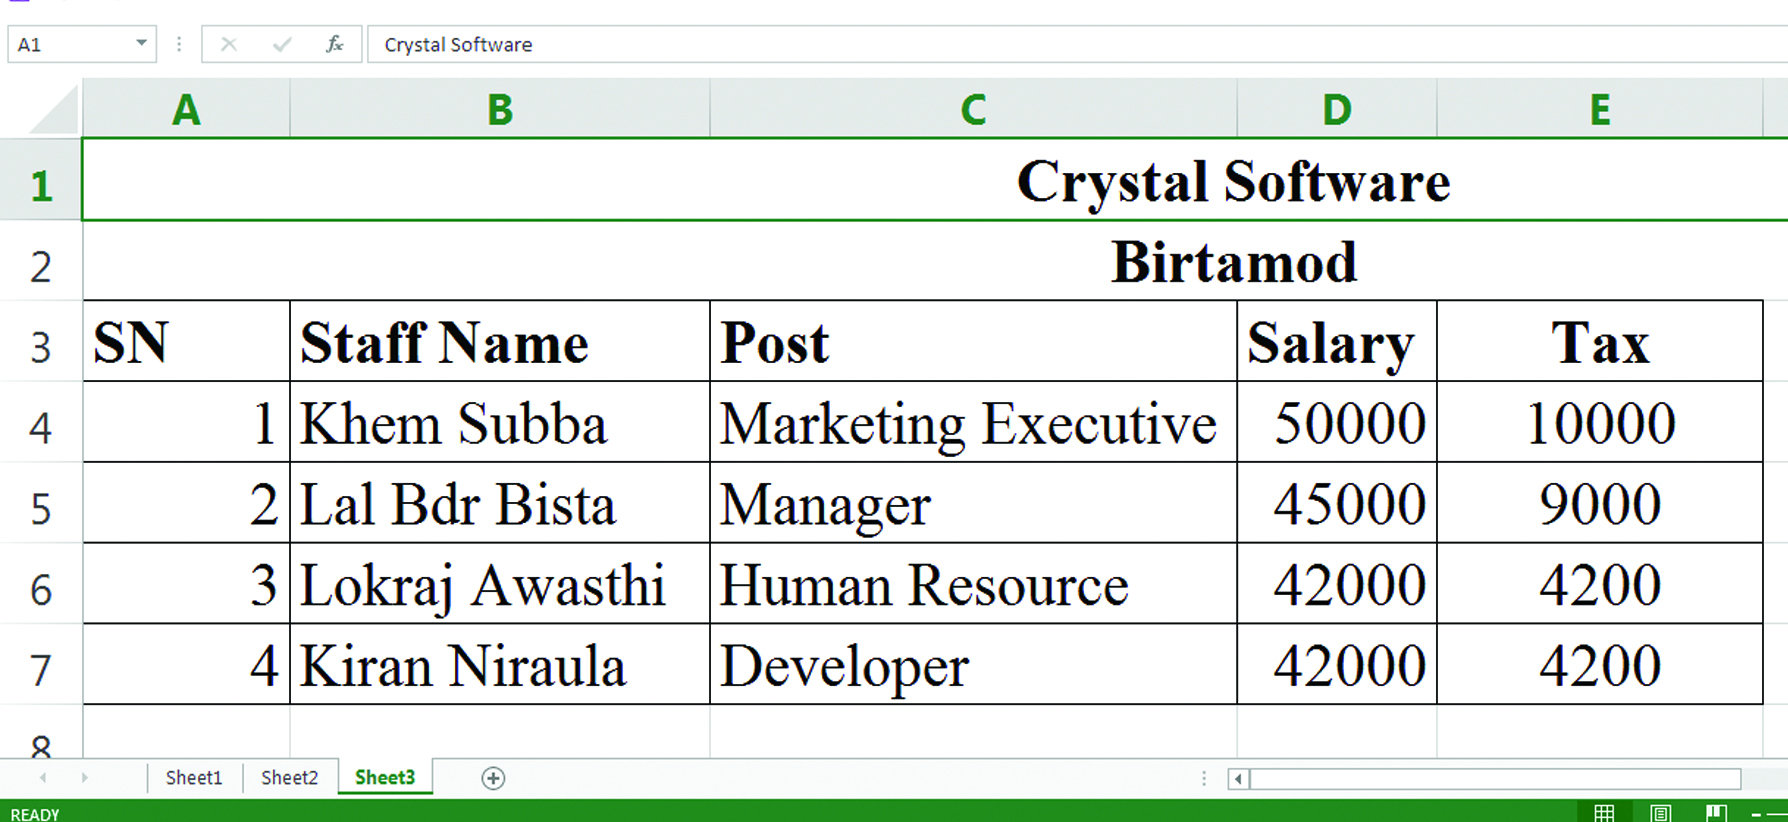Expand the Name Box dropdown arrow
1788x822 pixels.
click(x=141, y=43)
